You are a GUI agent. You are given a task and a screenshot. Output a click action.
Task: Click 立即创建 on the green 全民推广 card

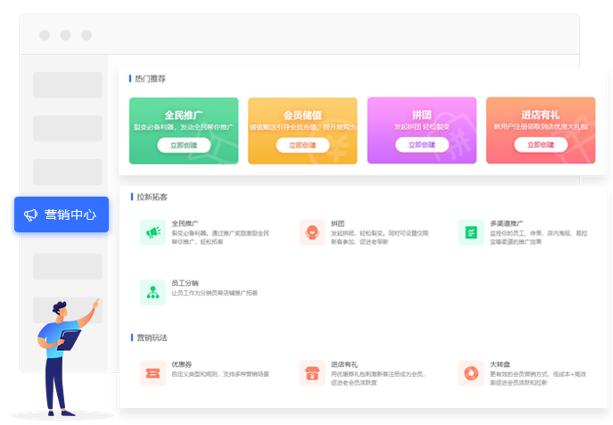point(184,145)
